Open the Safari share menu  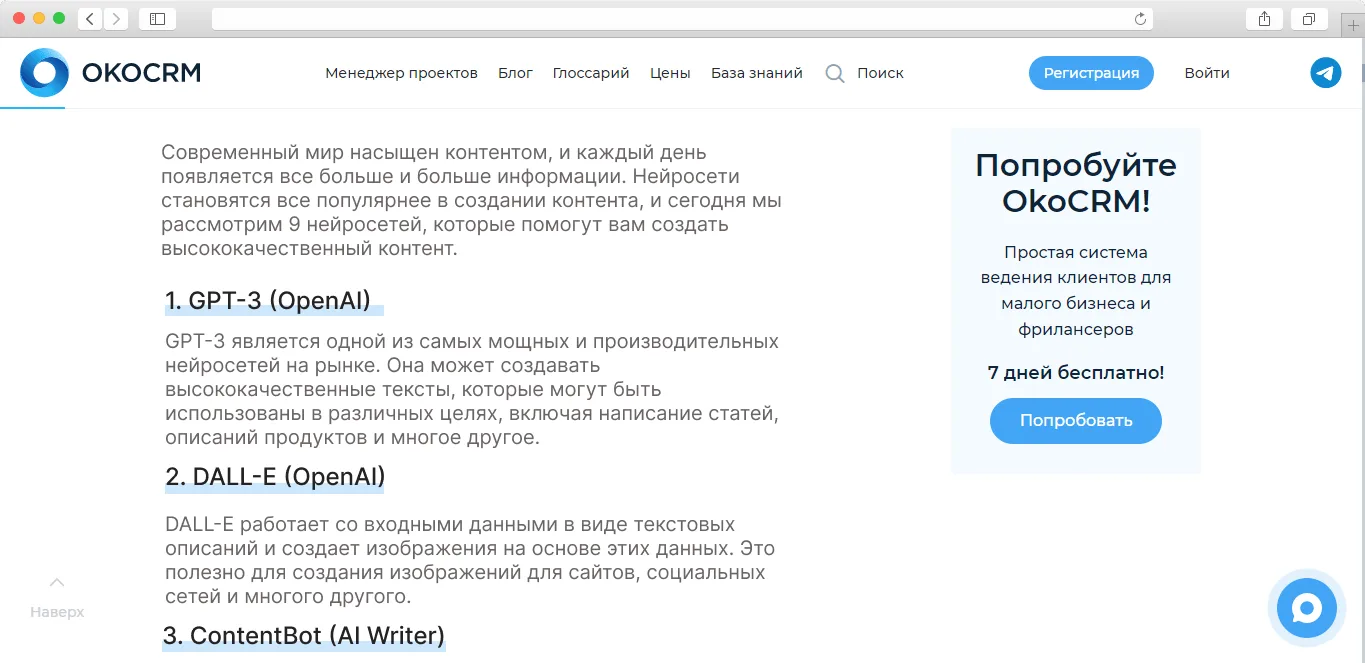(x=1264, y=19)
